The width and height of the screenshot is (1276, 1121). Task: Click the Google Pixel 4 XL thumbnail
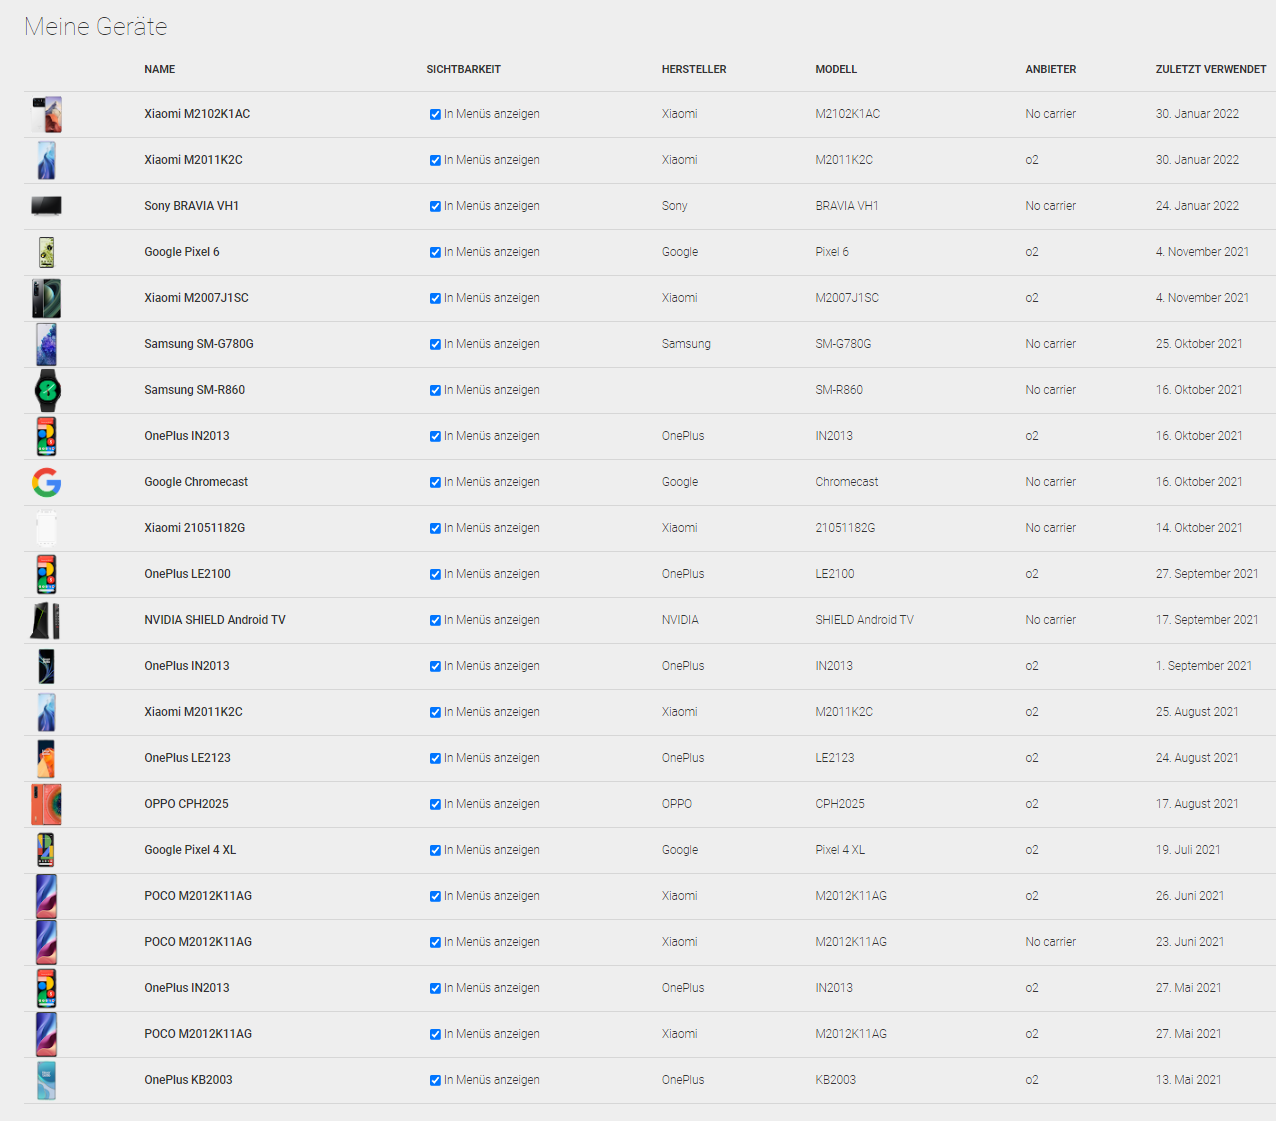[x=47, y=850]
